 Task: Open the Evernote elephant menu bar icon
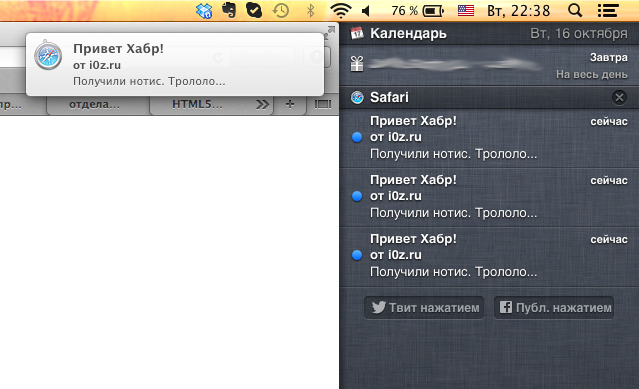coord(229,10)
